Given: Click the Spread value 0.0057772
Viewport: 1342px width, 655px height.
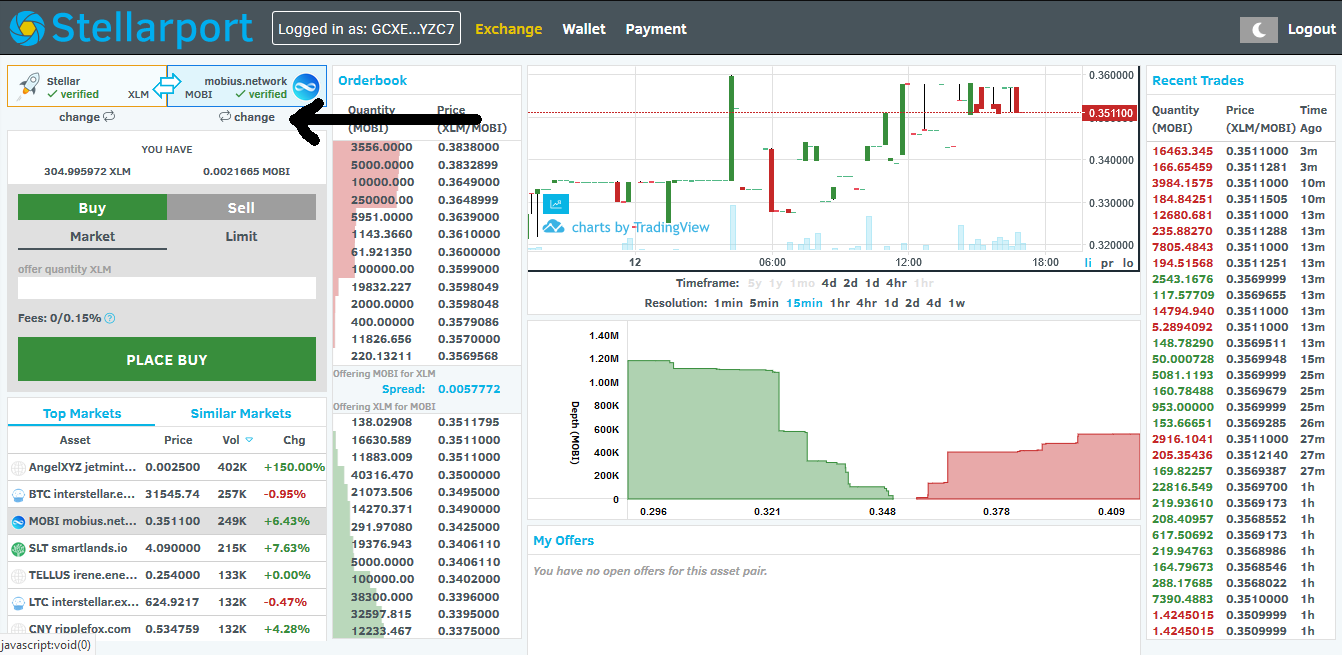Looking at the screenshot, I should 469,389.
